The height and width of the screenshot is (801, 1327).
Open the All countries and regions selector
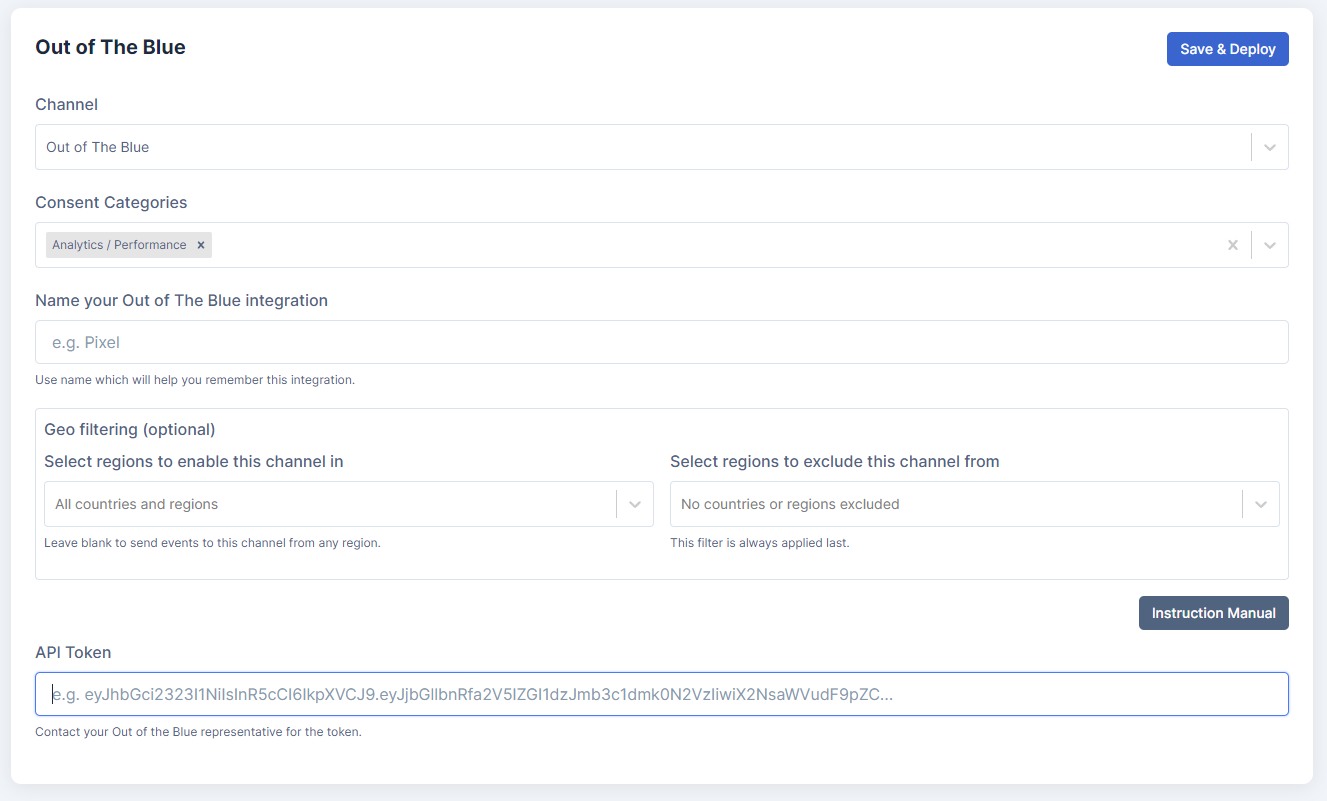pos(330,504)
